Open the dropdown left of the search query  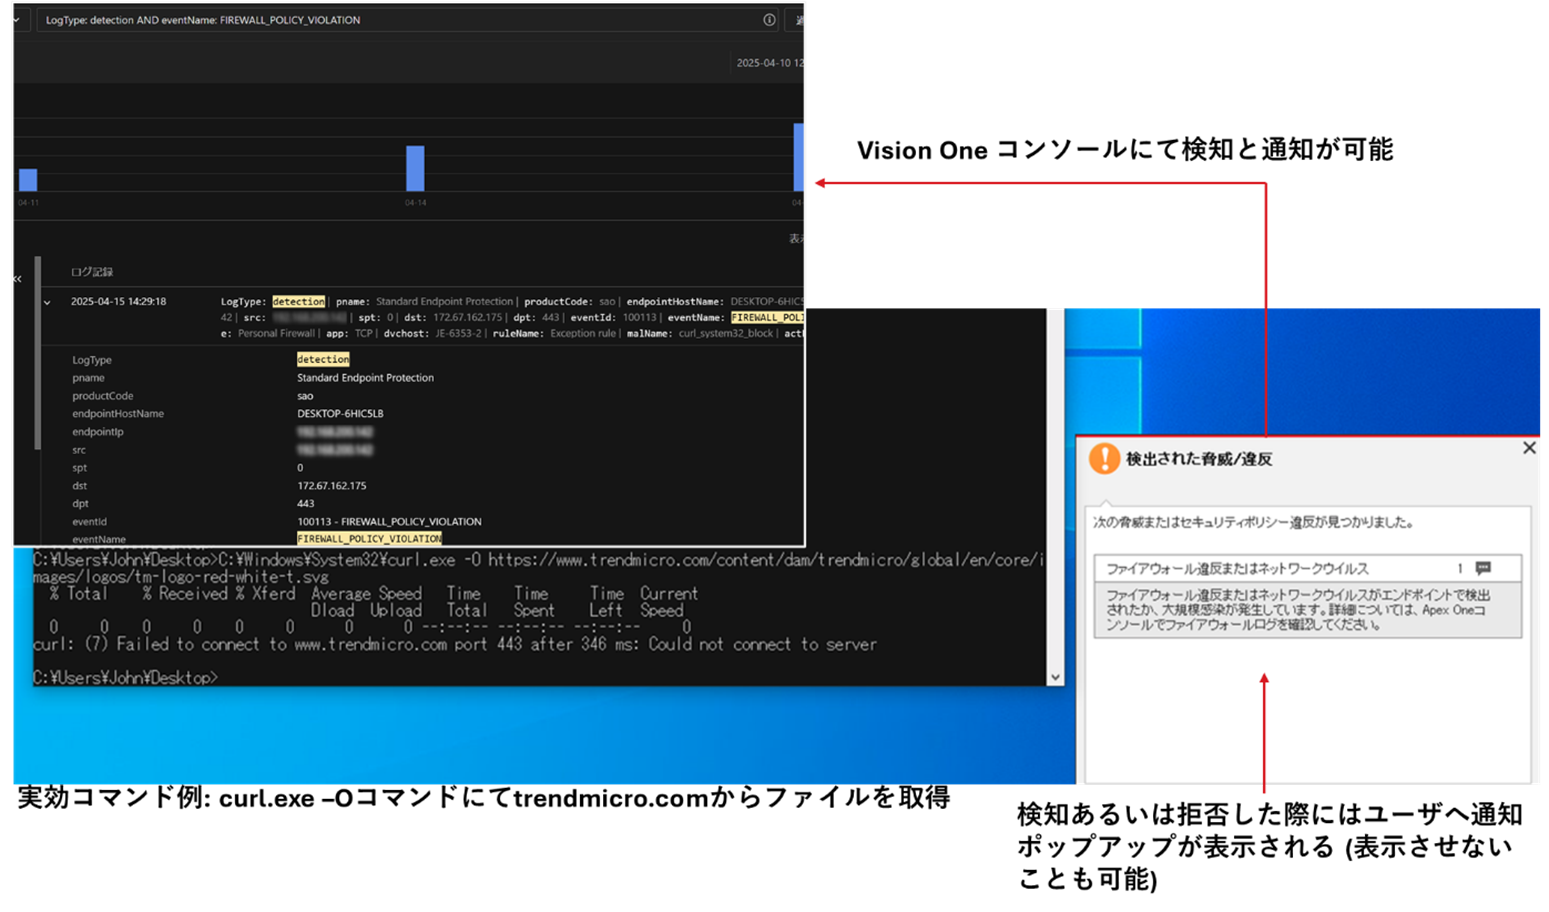(x=17, y=20)
